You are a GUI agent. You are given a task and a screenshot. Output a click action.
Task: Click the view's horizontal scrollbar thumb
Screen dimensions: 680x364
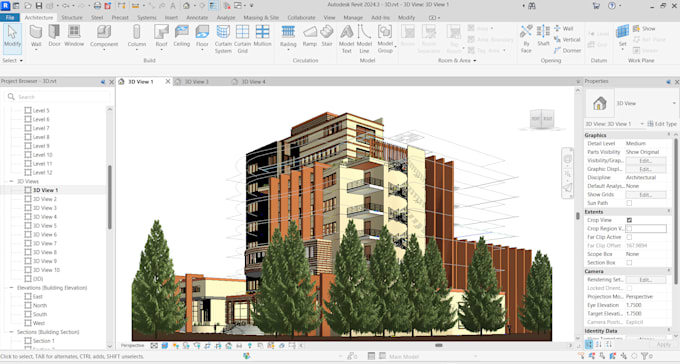click(x=439, y=345)
